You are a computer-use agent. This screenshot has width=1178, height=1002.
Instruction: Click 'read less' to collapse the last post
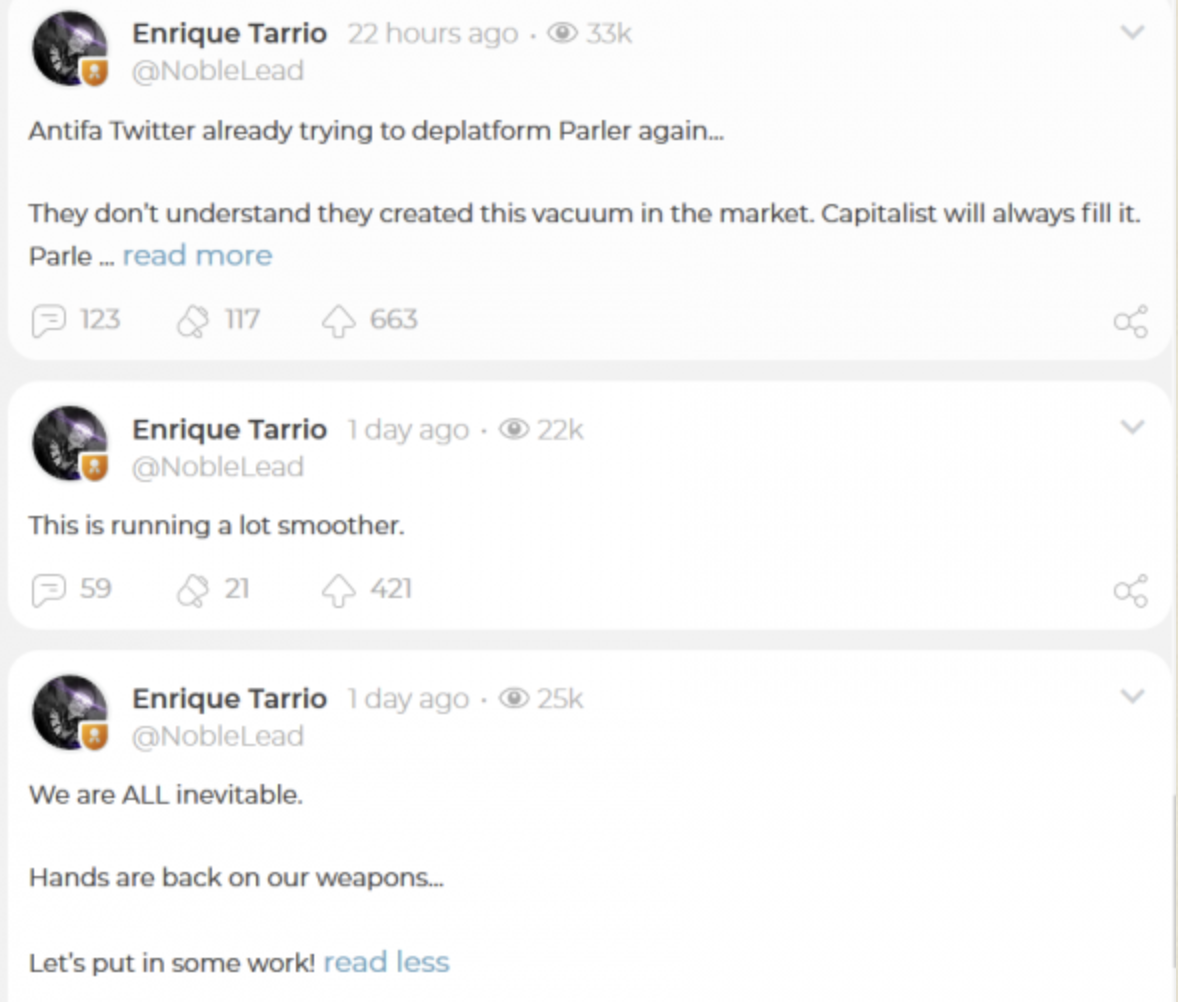point(386,962)
